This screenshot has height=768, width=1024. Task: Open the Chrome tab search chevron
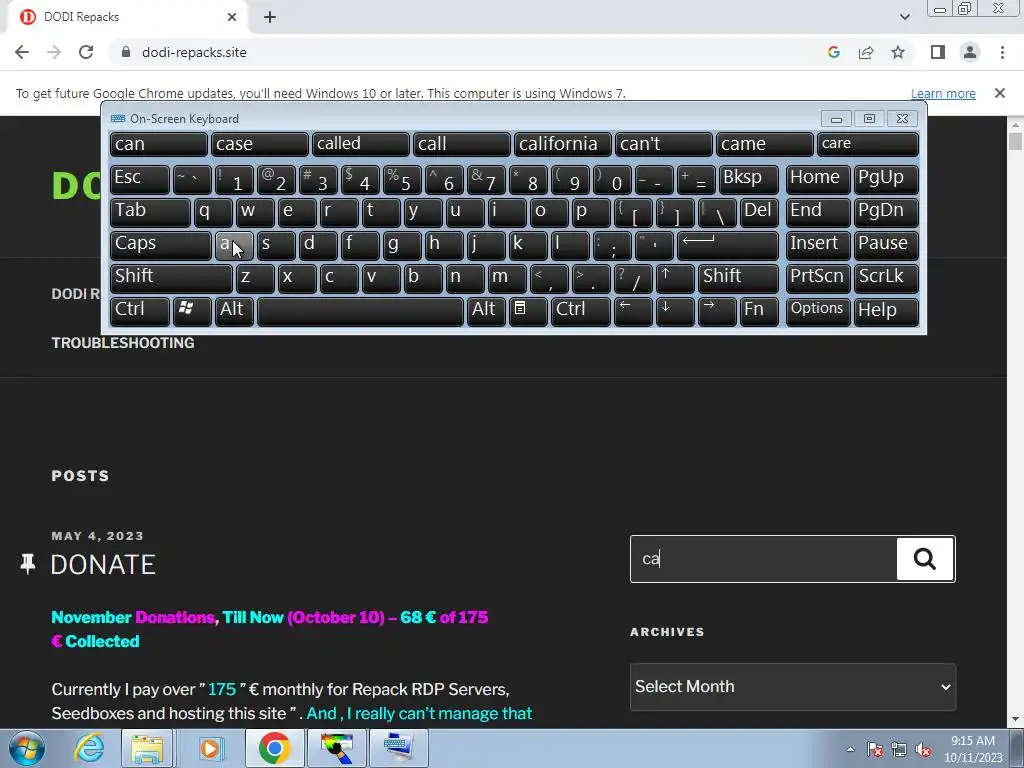pyautogui.click(x=904, y=17)
